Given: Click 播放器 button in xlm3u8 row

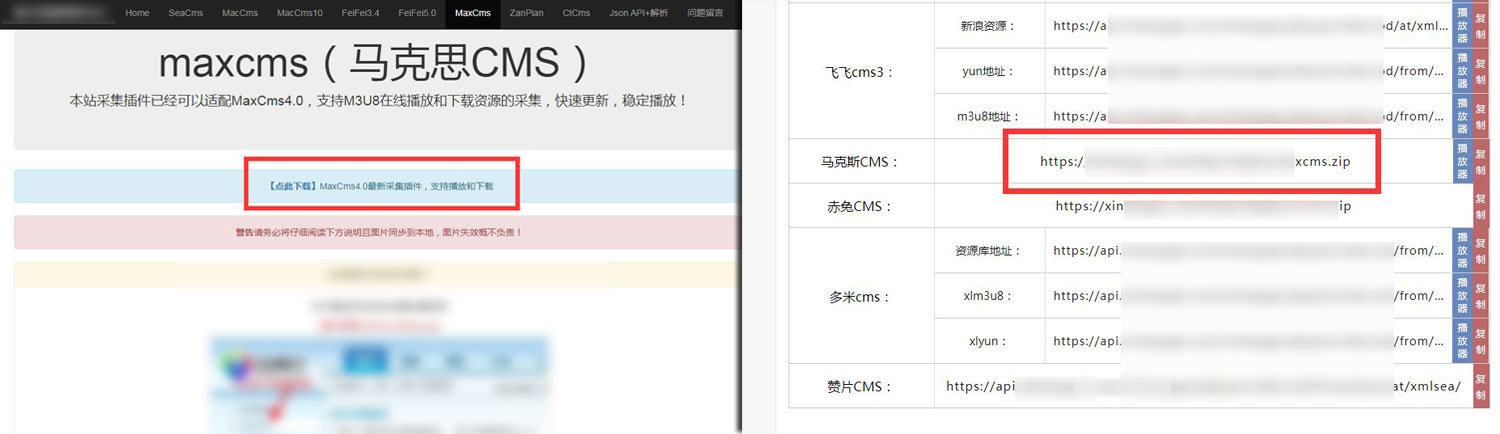Looking at the screenshot, I should coord(1462,296).
